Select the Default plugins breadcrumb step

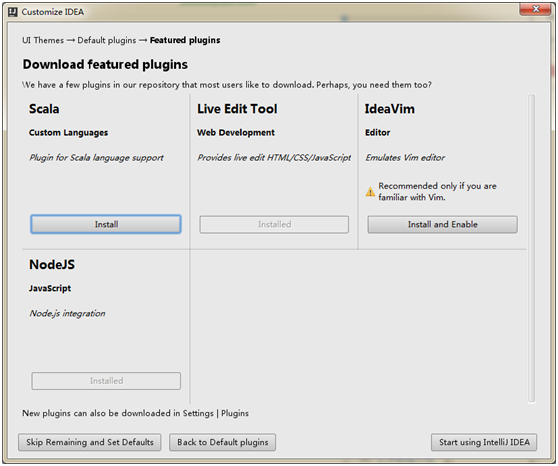(107, 40)
